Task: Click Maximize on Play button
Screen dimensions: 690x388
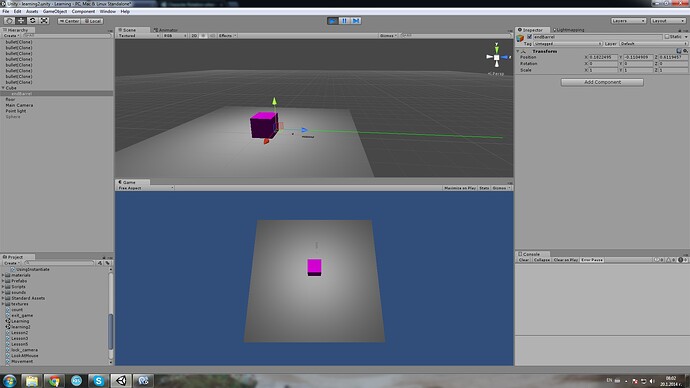Action: [460, 188]
